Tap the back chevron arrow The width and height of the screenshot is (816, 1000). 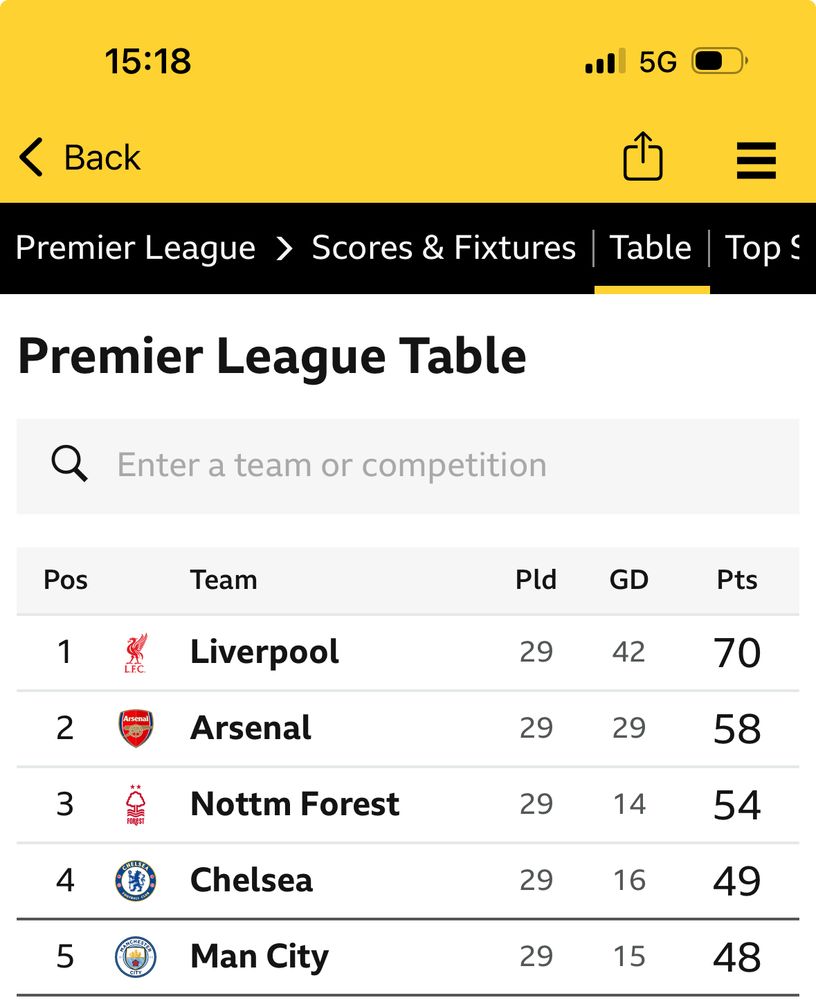pos(31,157)
